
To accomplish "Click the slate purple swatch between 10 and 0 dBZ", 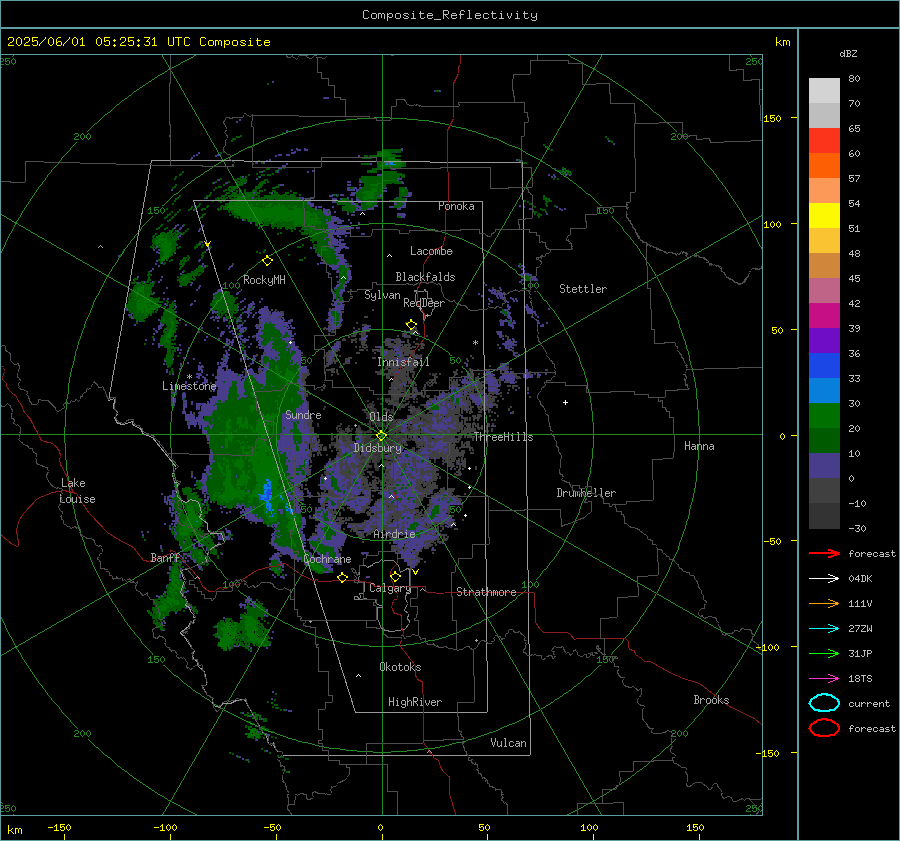I will (824, 466).
